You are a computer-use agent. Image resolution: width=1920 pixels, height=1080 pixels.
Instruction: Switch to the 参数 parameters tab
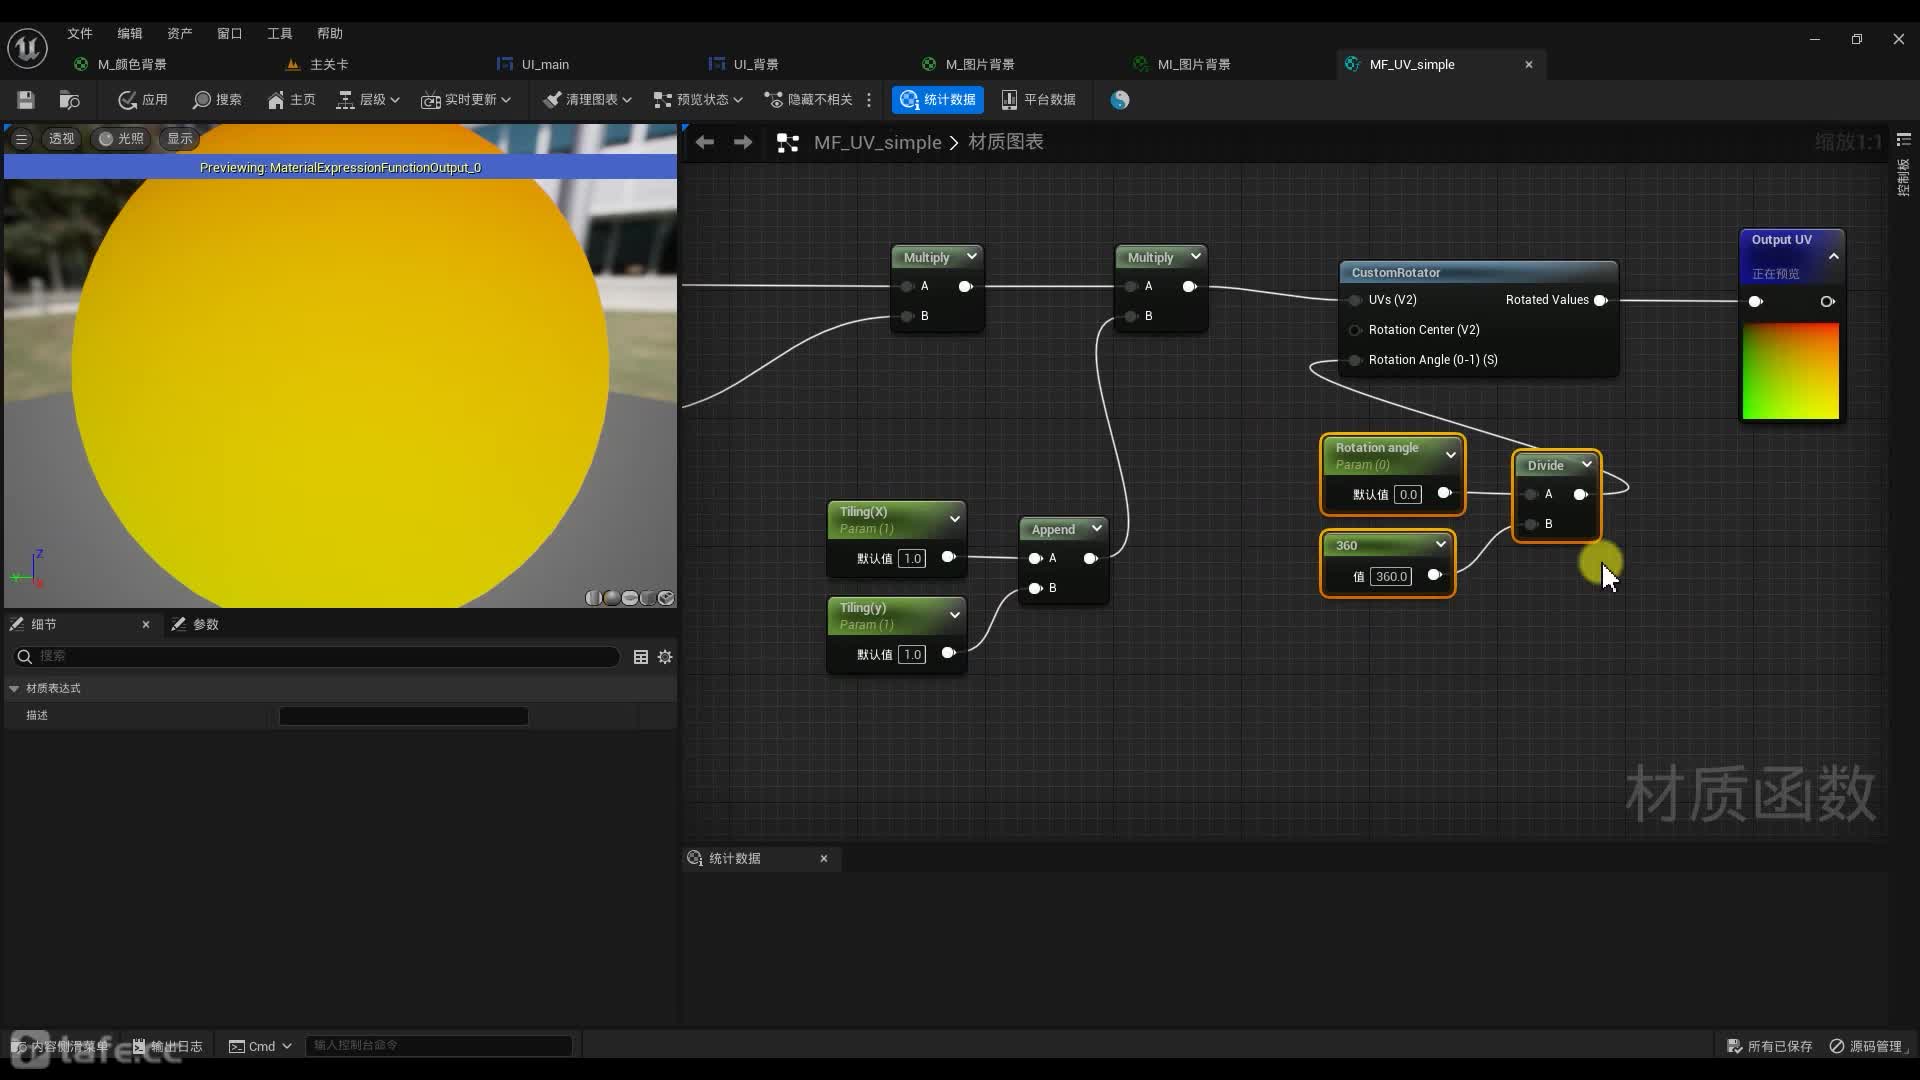[196, 624]
